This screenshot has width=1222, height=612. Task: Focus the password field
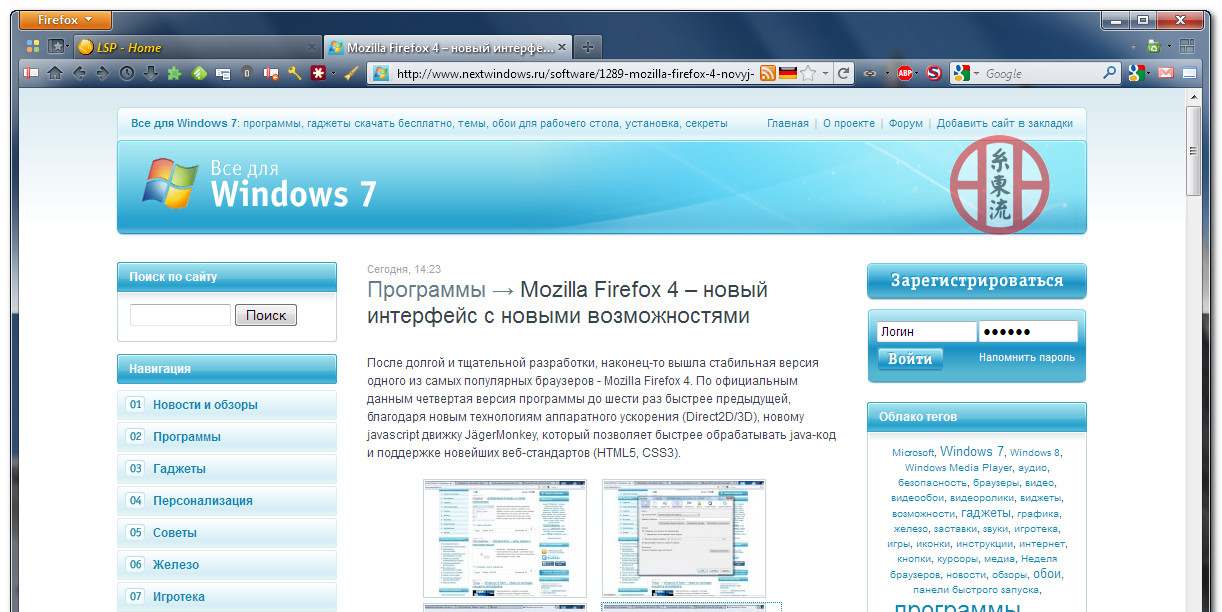point(1028,331)
